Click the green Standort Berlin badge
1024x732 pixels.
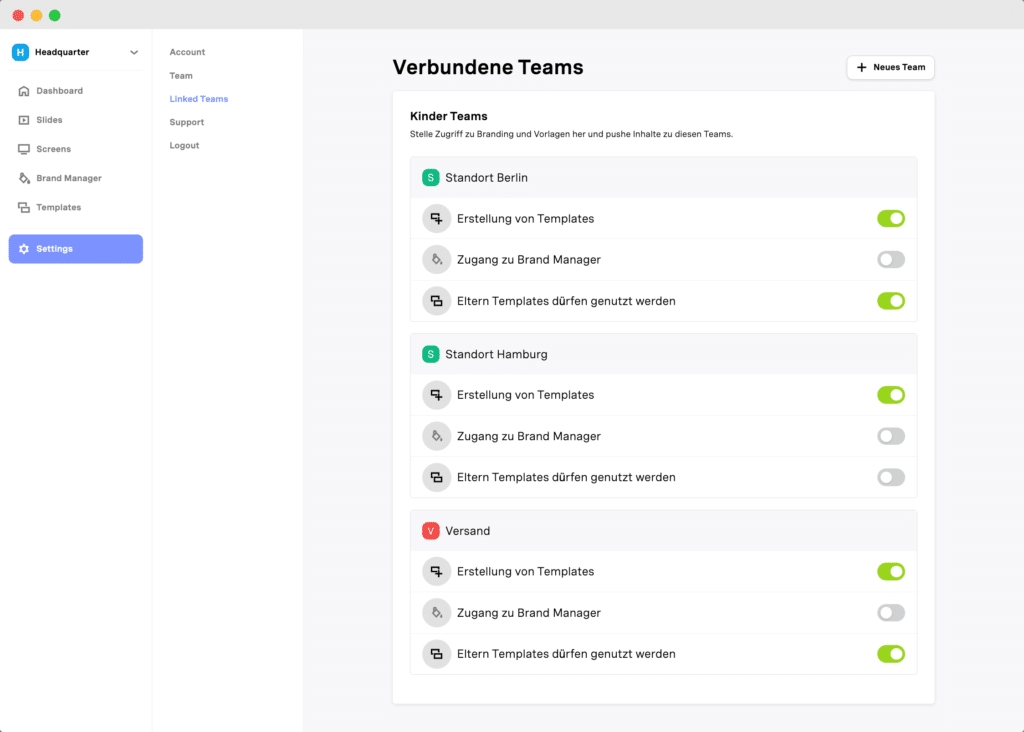click(x=431, y=178)
